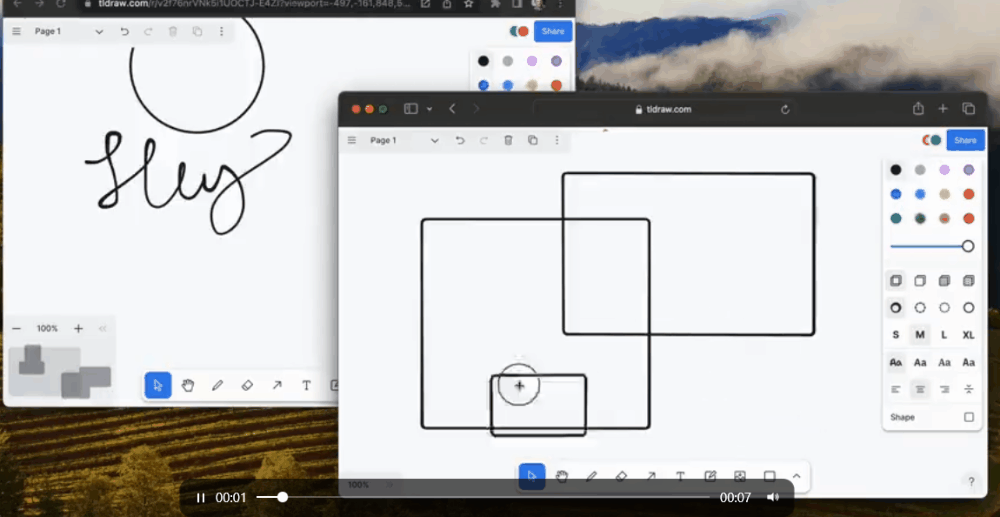Open the three-dot more menu in back window
Image resolution: width=1000 pixels, height=517 pixels.
tap(221, 31)
